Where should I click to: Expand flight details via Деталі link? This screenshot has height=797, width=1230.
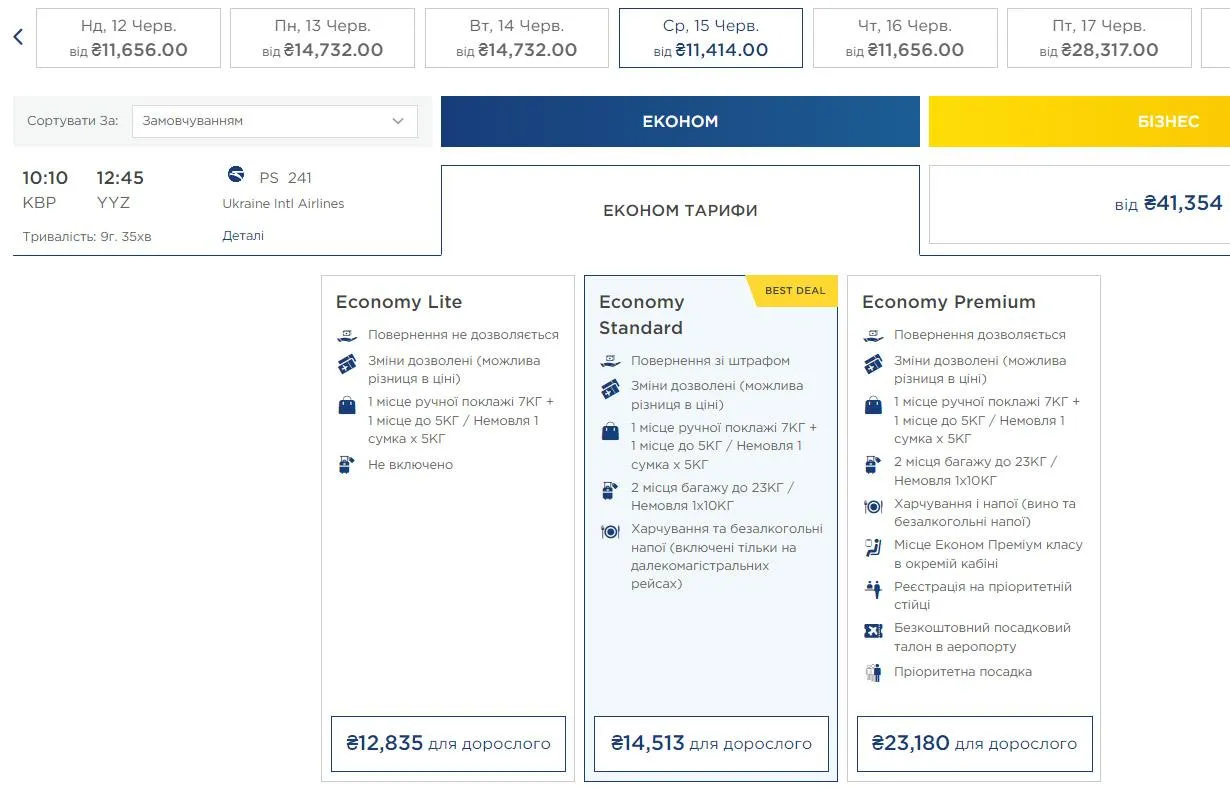coord(243,236)
